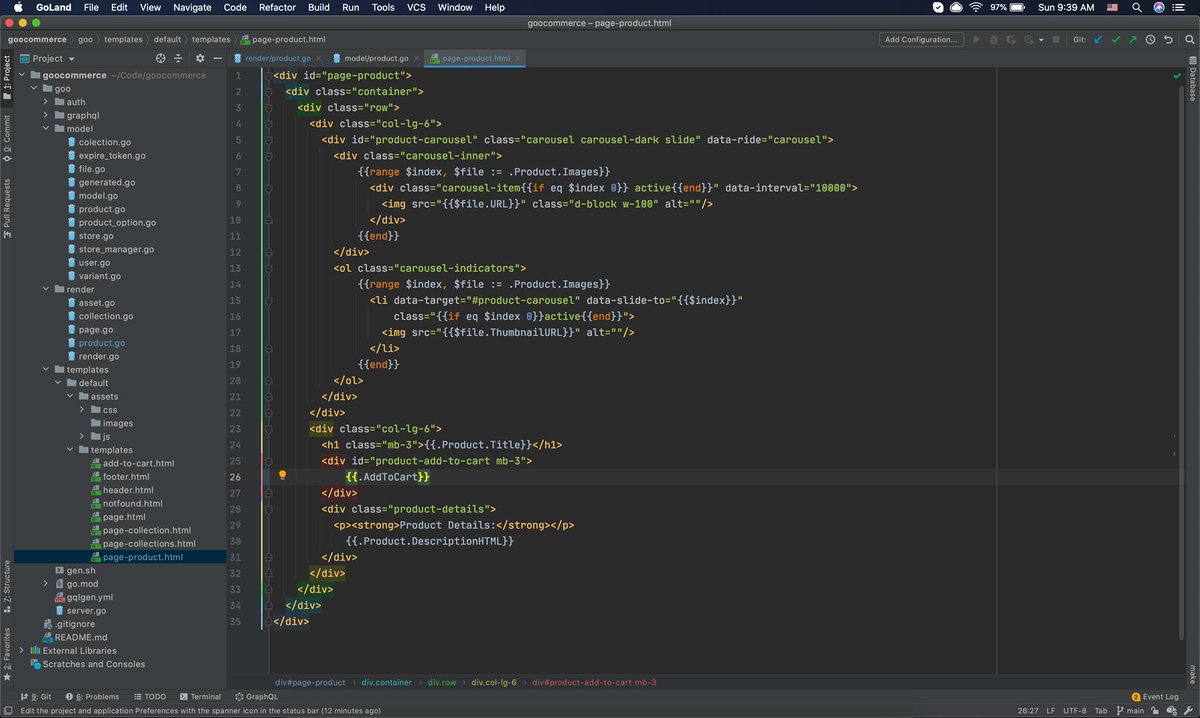
Task: Open the Navigate menu
Action: (191, 7)
